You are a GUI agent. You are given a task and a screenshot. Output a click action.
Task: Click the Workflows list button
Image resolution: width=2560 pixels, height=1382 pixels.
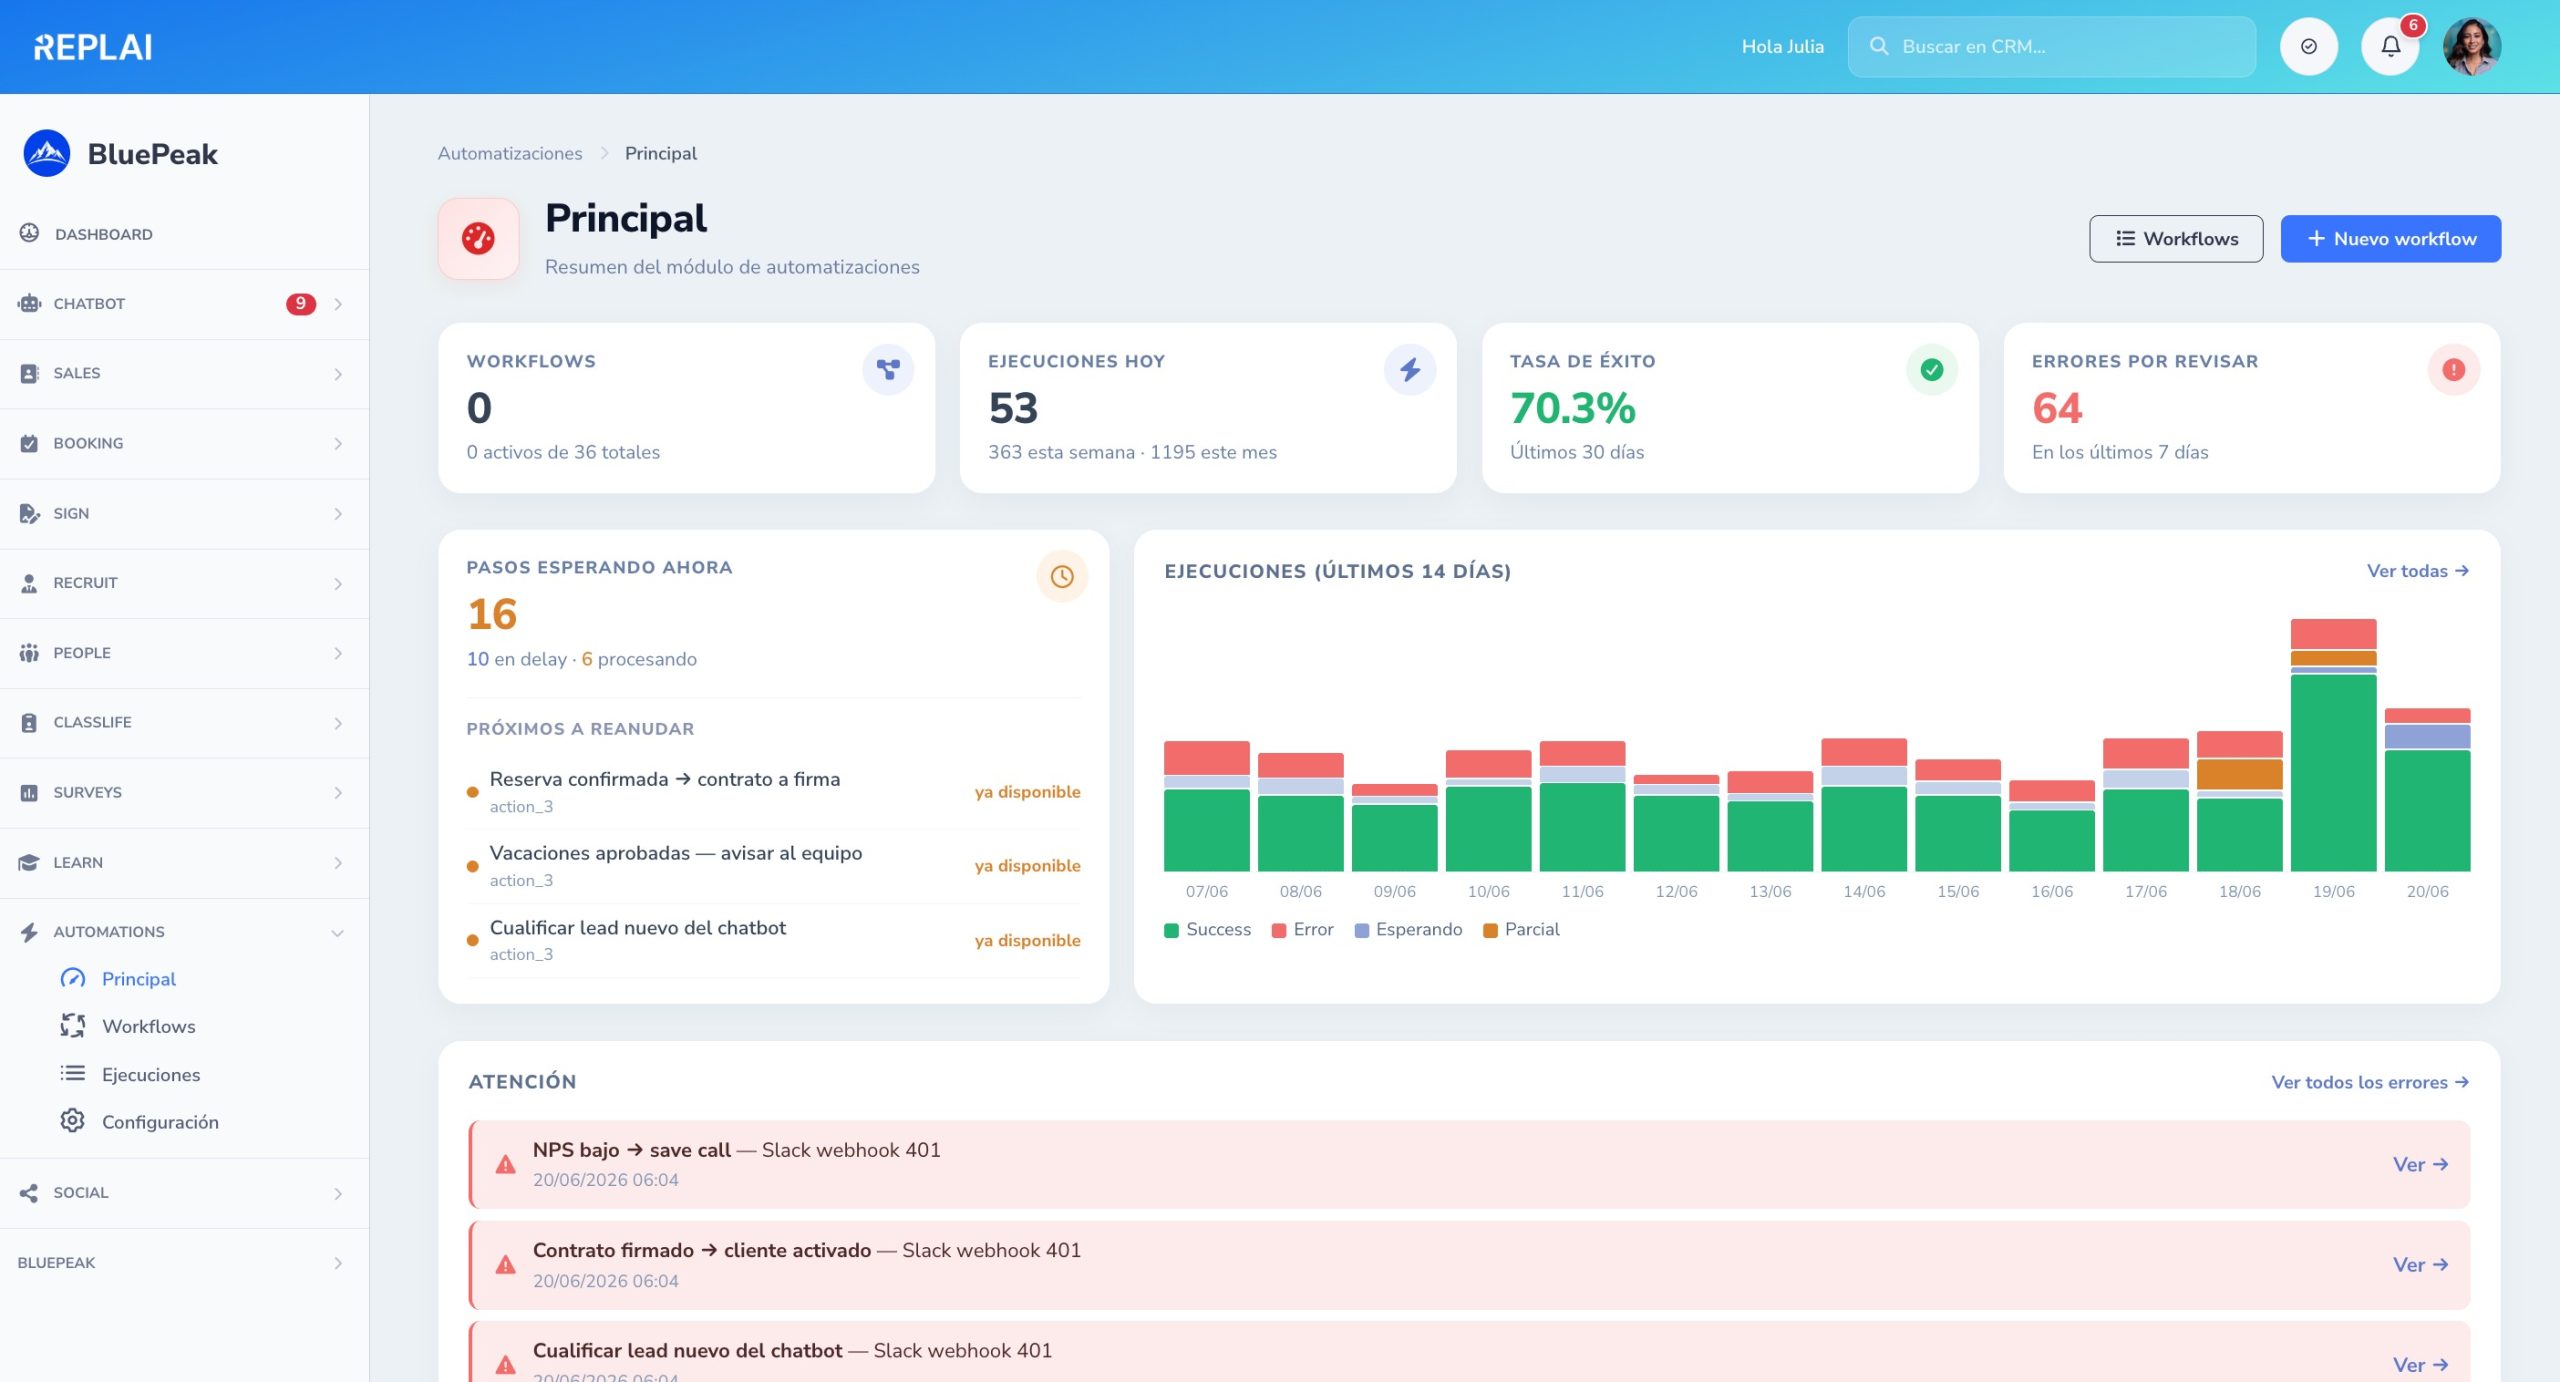pos(2175,238)
